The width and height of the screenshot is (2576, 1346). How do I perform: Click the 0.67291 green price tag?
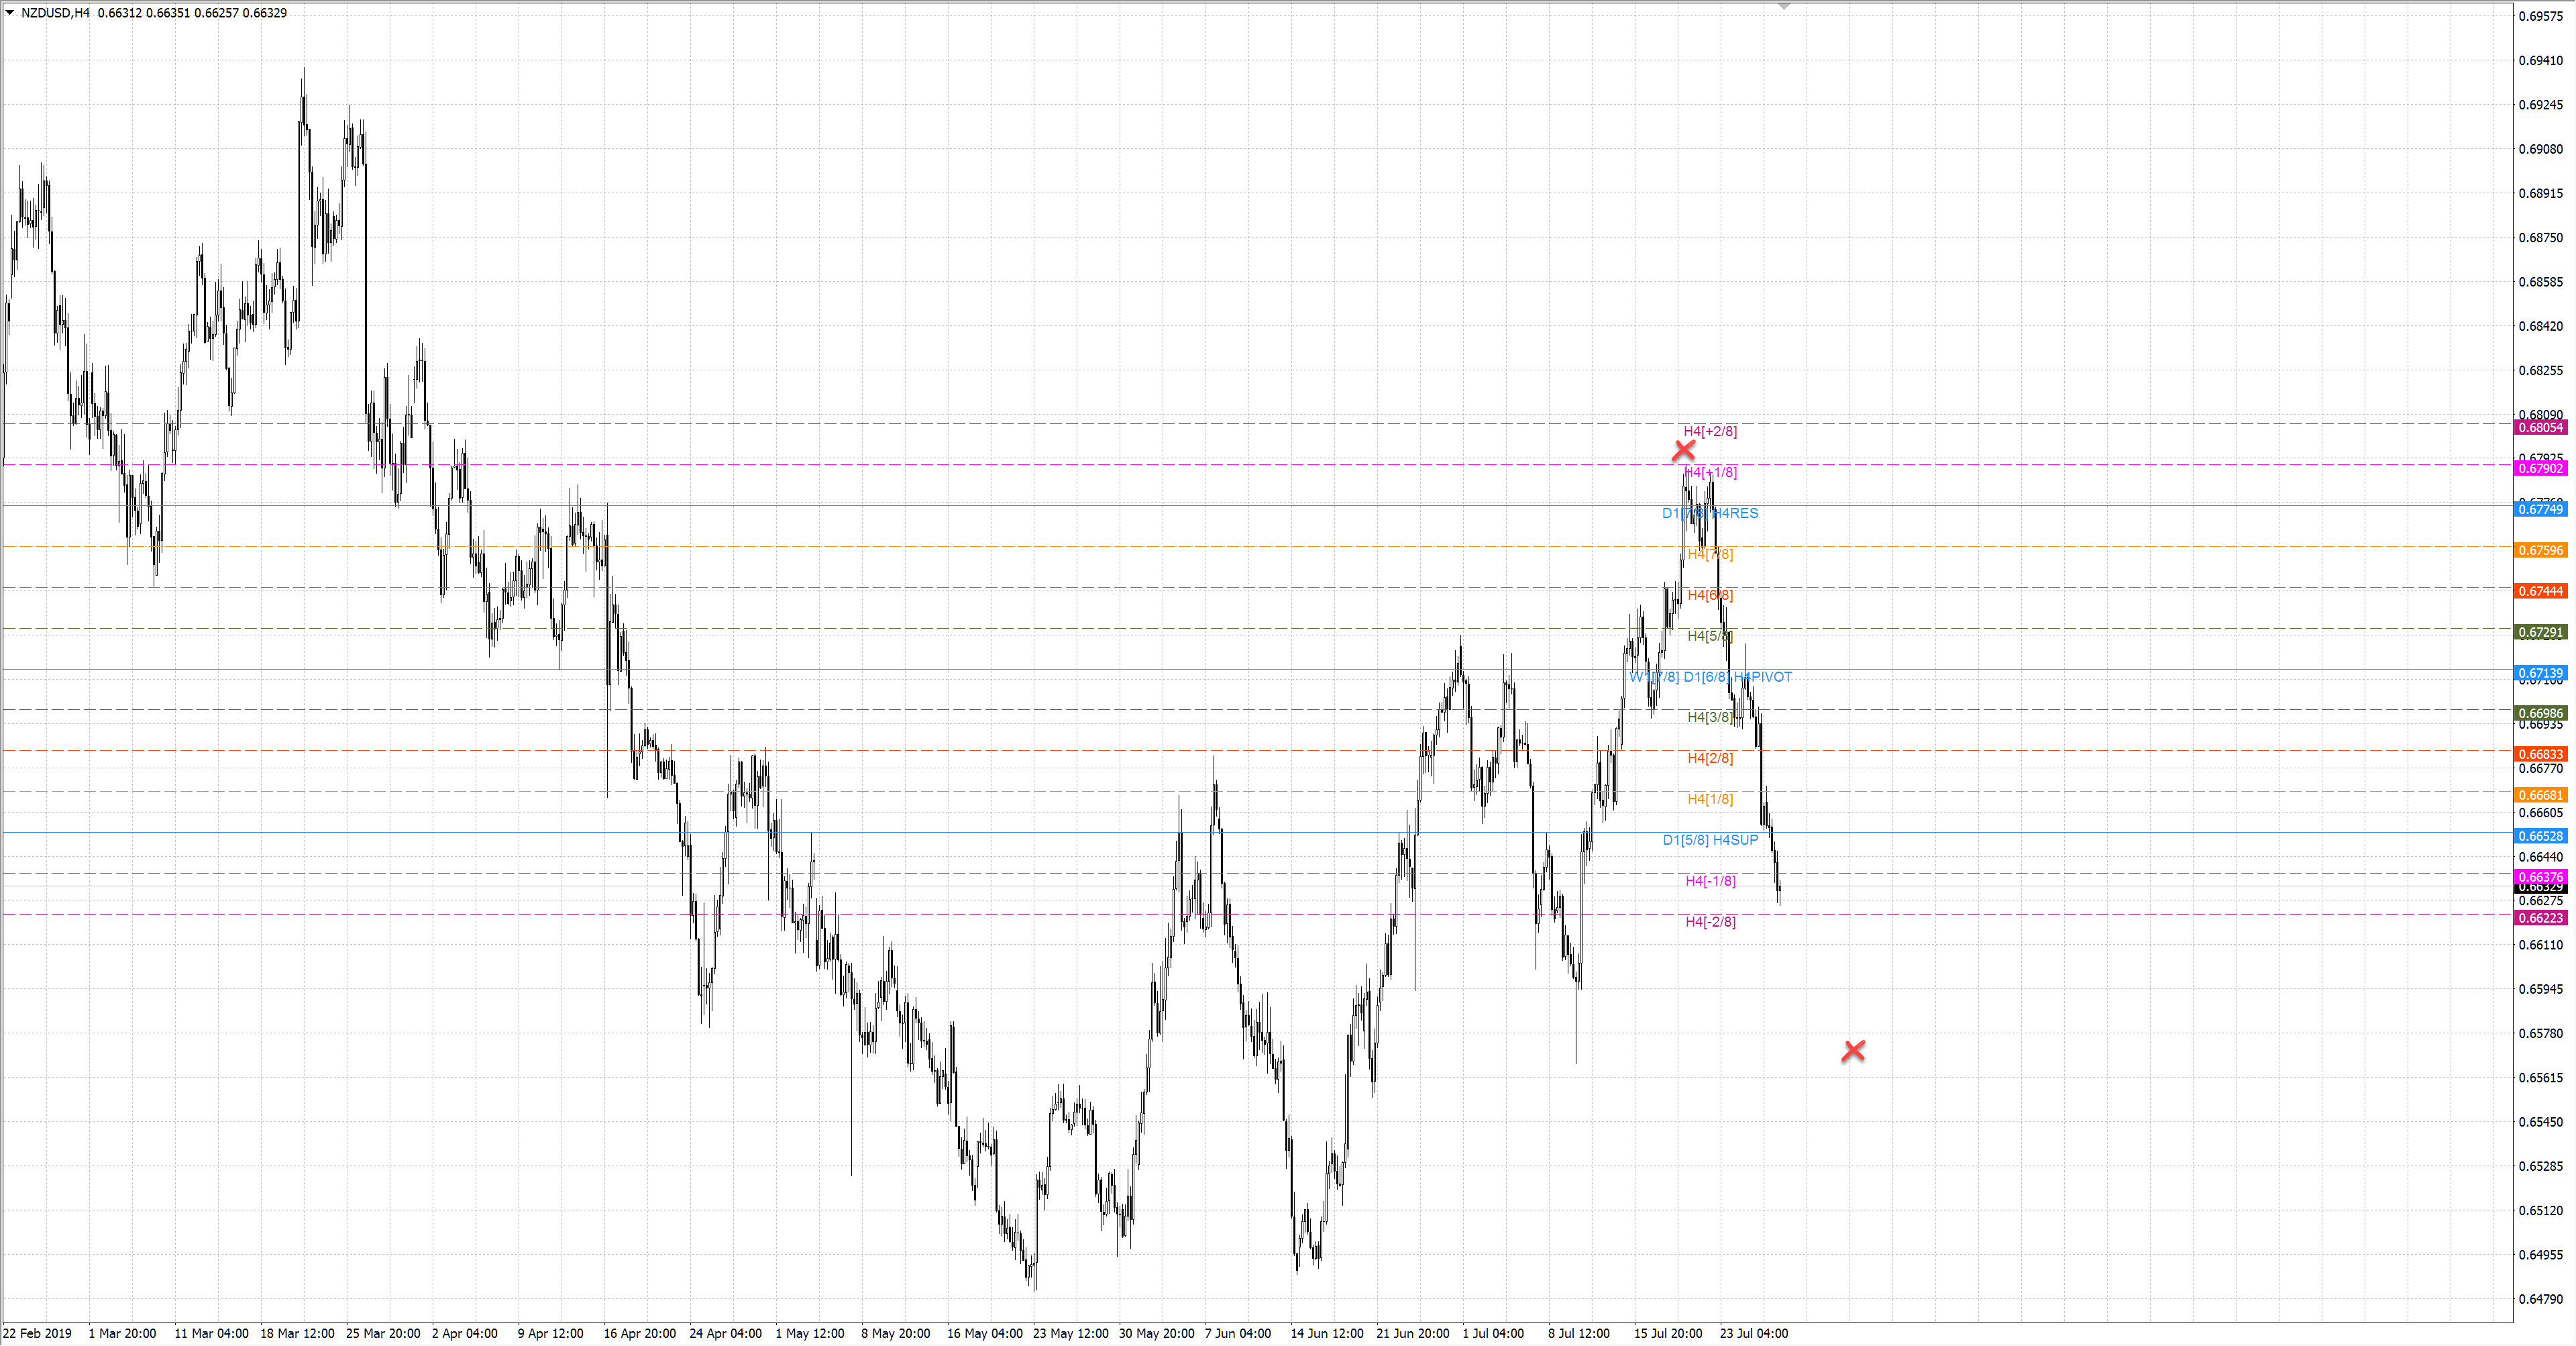click(2540, 633)
